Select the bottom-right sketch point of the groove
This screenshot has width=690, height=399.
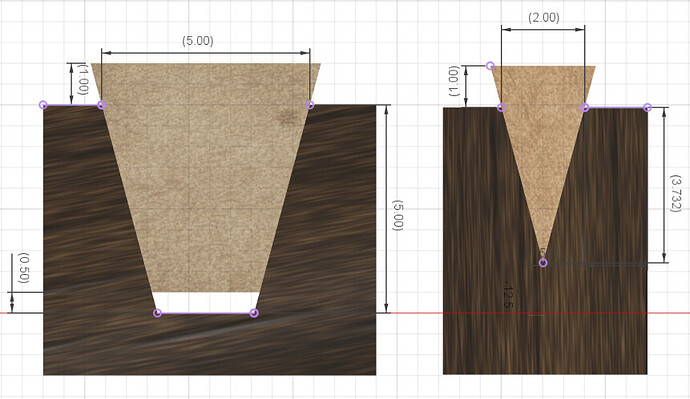click(x=253, y=313)
